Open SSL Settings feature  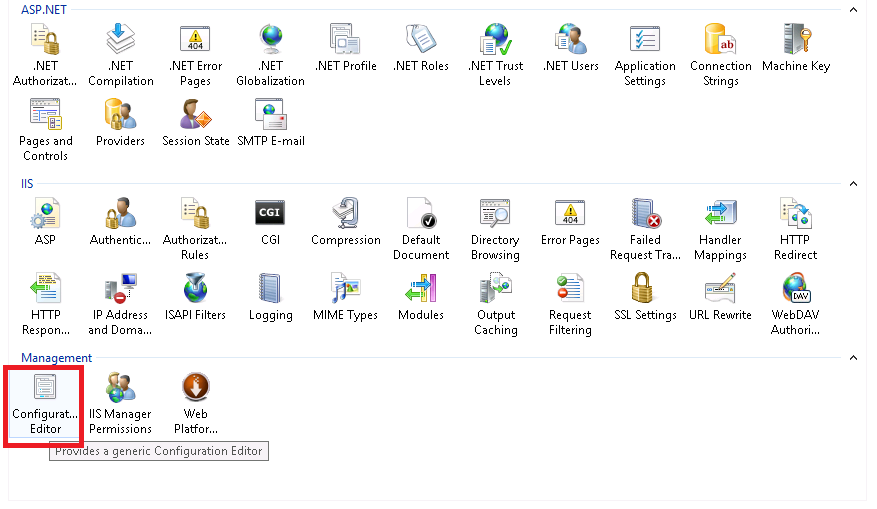(x=645, y=297)
